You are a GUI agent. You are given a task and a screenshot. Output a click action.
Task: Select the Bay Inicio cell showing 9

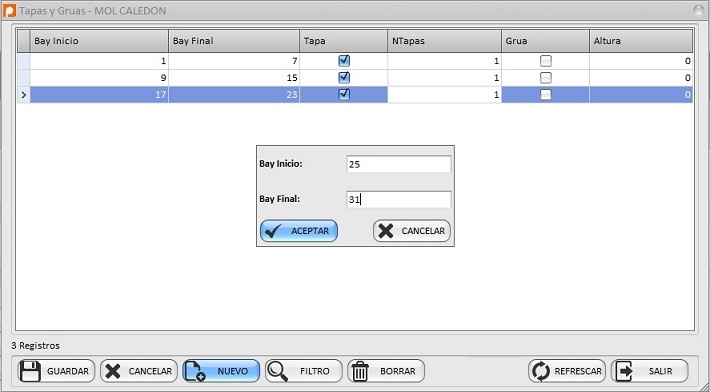click(99, 77)
